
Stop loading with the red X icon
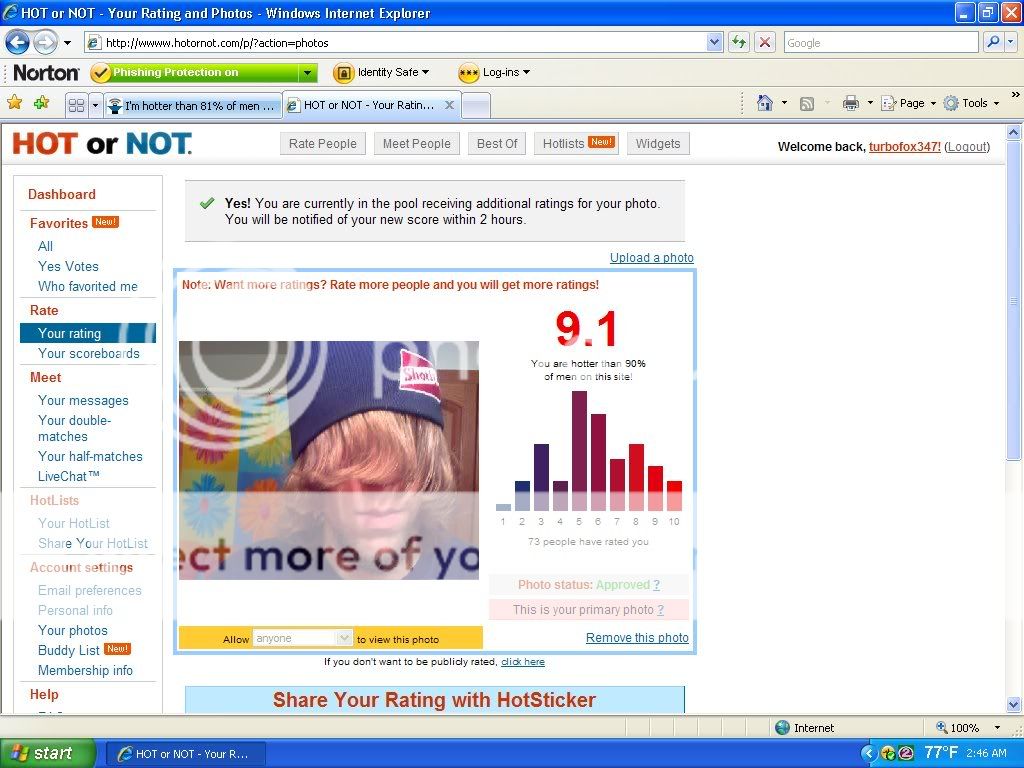[x=764, y=42]
